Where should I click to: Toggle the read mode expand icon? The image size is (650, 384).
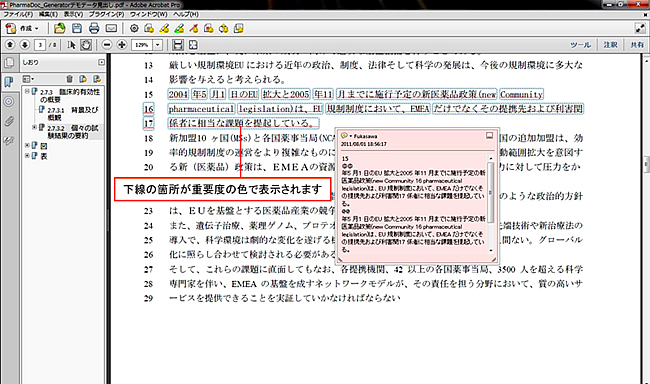pyautogui.click(x=640, y=28)
